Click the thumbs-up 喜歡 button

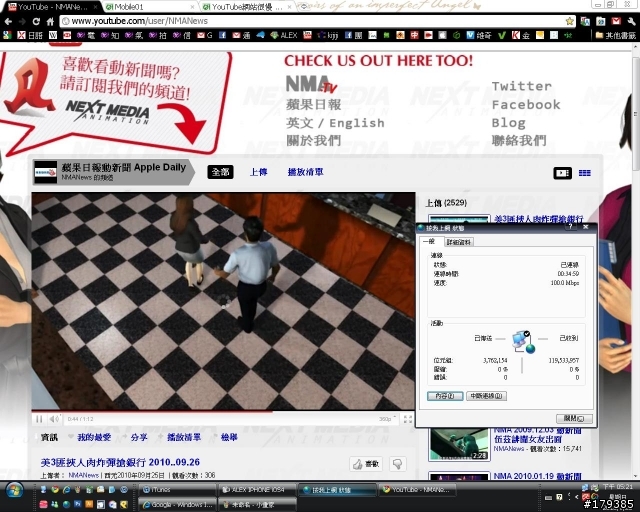366,464
